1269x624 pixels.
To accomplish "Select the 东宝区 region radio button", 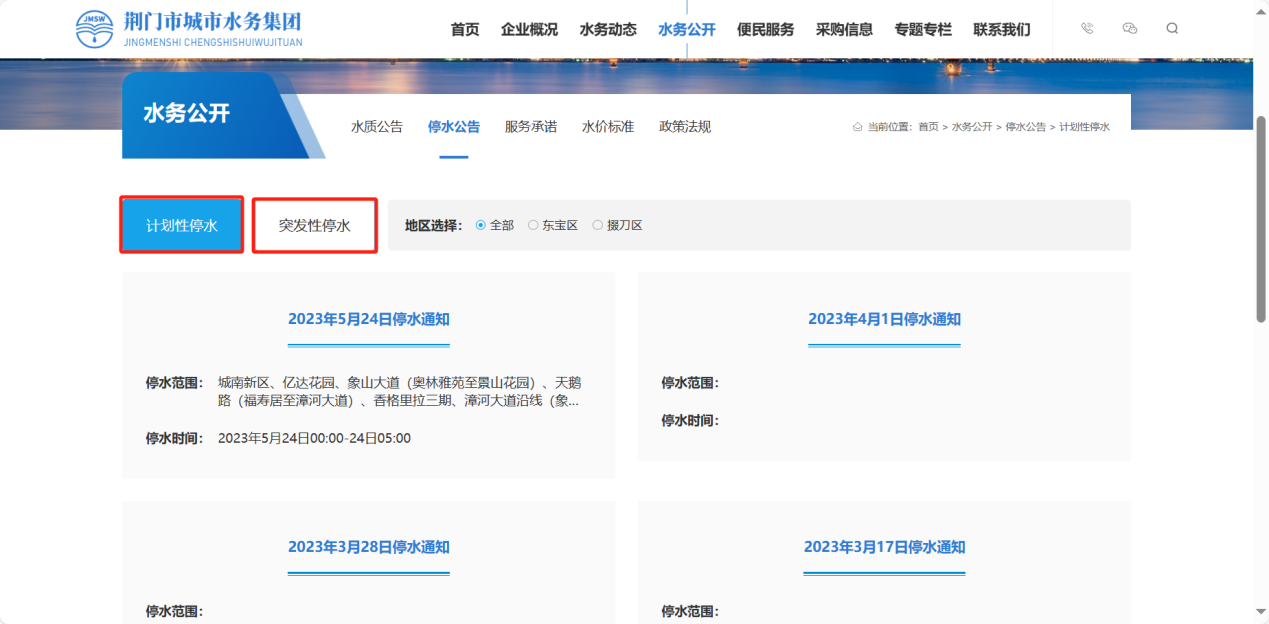I will click(x=533, y=225).
